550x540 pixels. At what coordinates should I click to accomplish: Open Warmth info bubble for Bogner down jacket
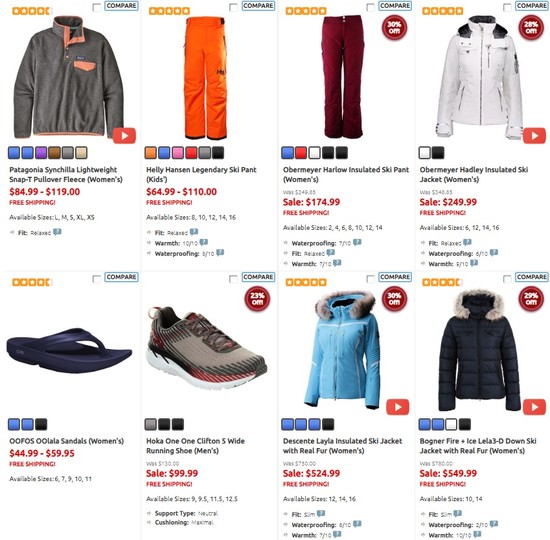pos(477,534)
